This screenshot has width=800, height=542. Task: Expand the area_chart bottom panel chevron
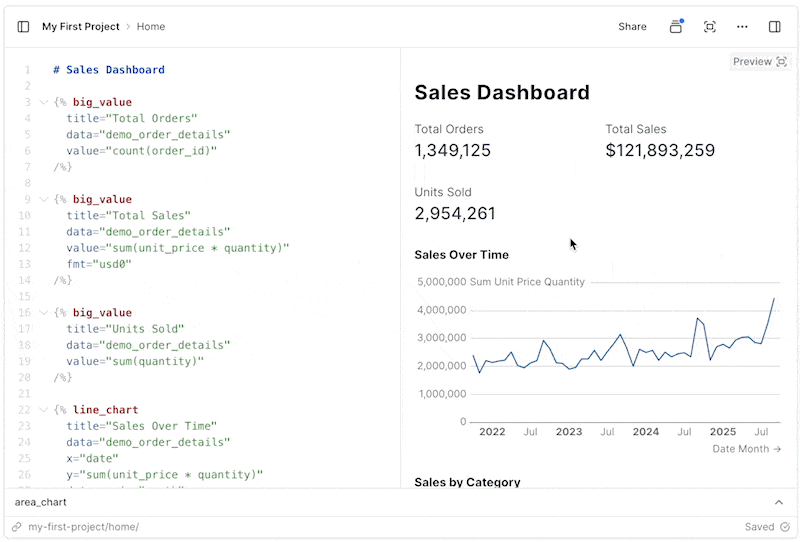pos(779,502)
